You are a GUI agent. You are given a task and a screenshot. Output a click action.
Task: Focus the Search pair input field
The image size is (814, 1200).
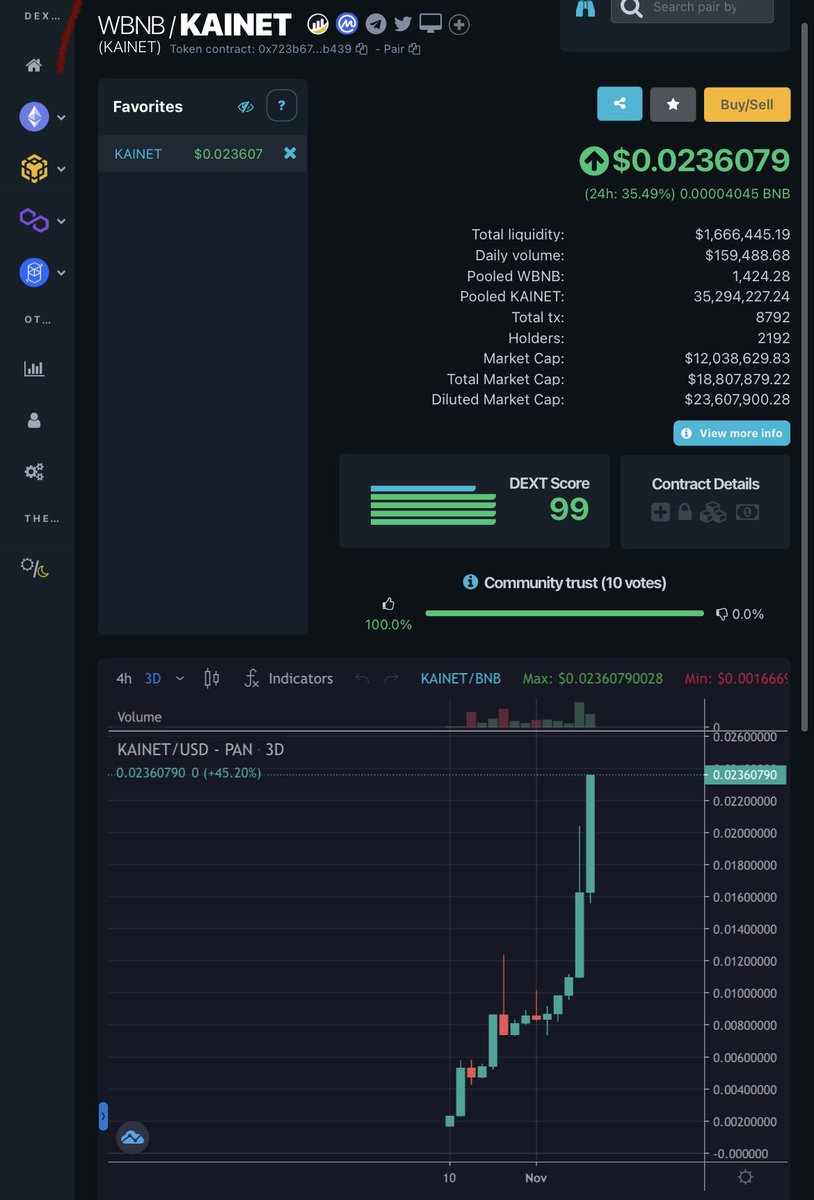coord(693,9)
